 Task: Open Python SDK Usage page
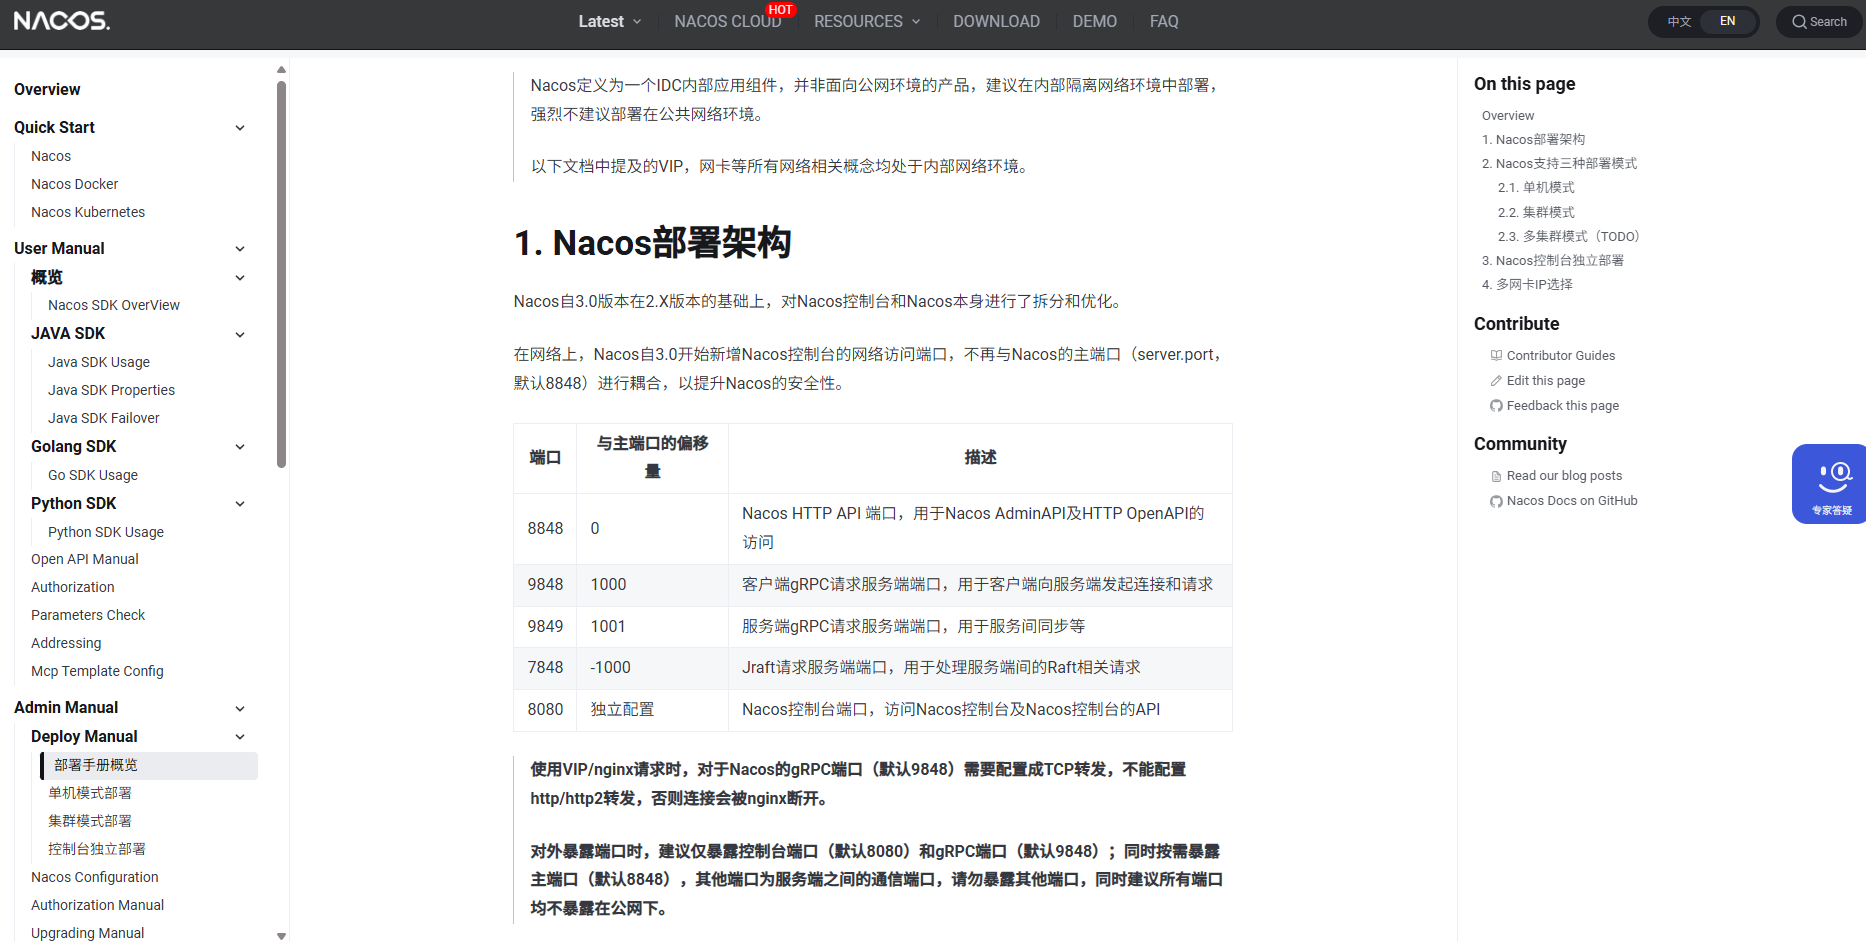(x=106, y=532)
